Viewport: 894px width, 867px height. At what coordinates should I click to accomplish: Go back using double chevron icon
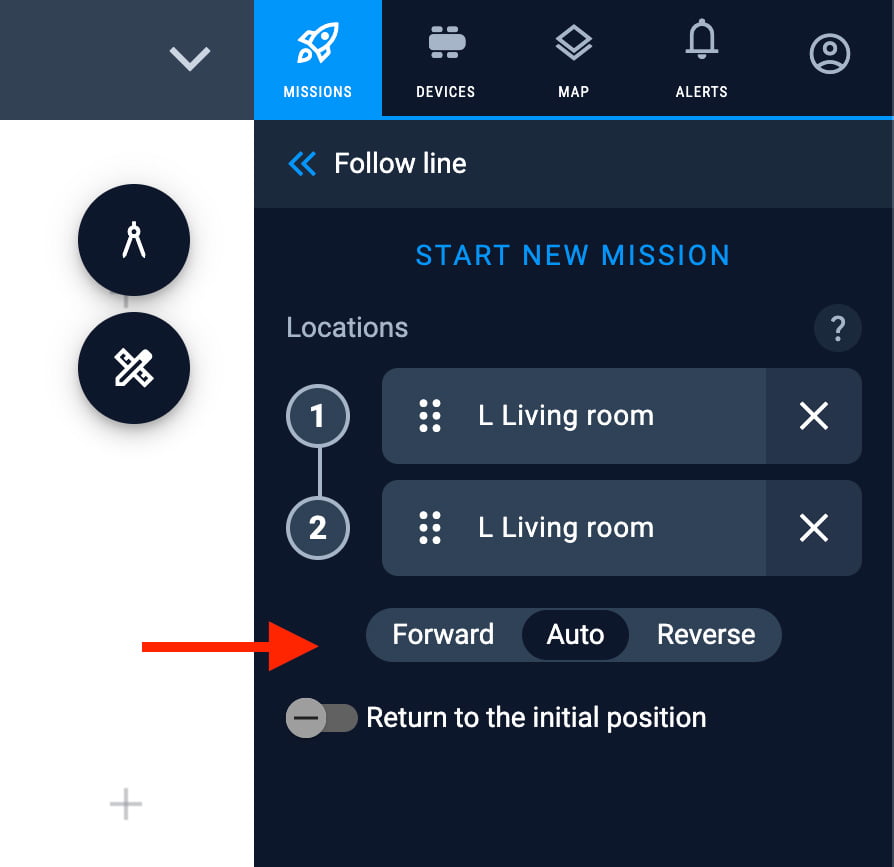pyautogui.click(x=302, y=164)
